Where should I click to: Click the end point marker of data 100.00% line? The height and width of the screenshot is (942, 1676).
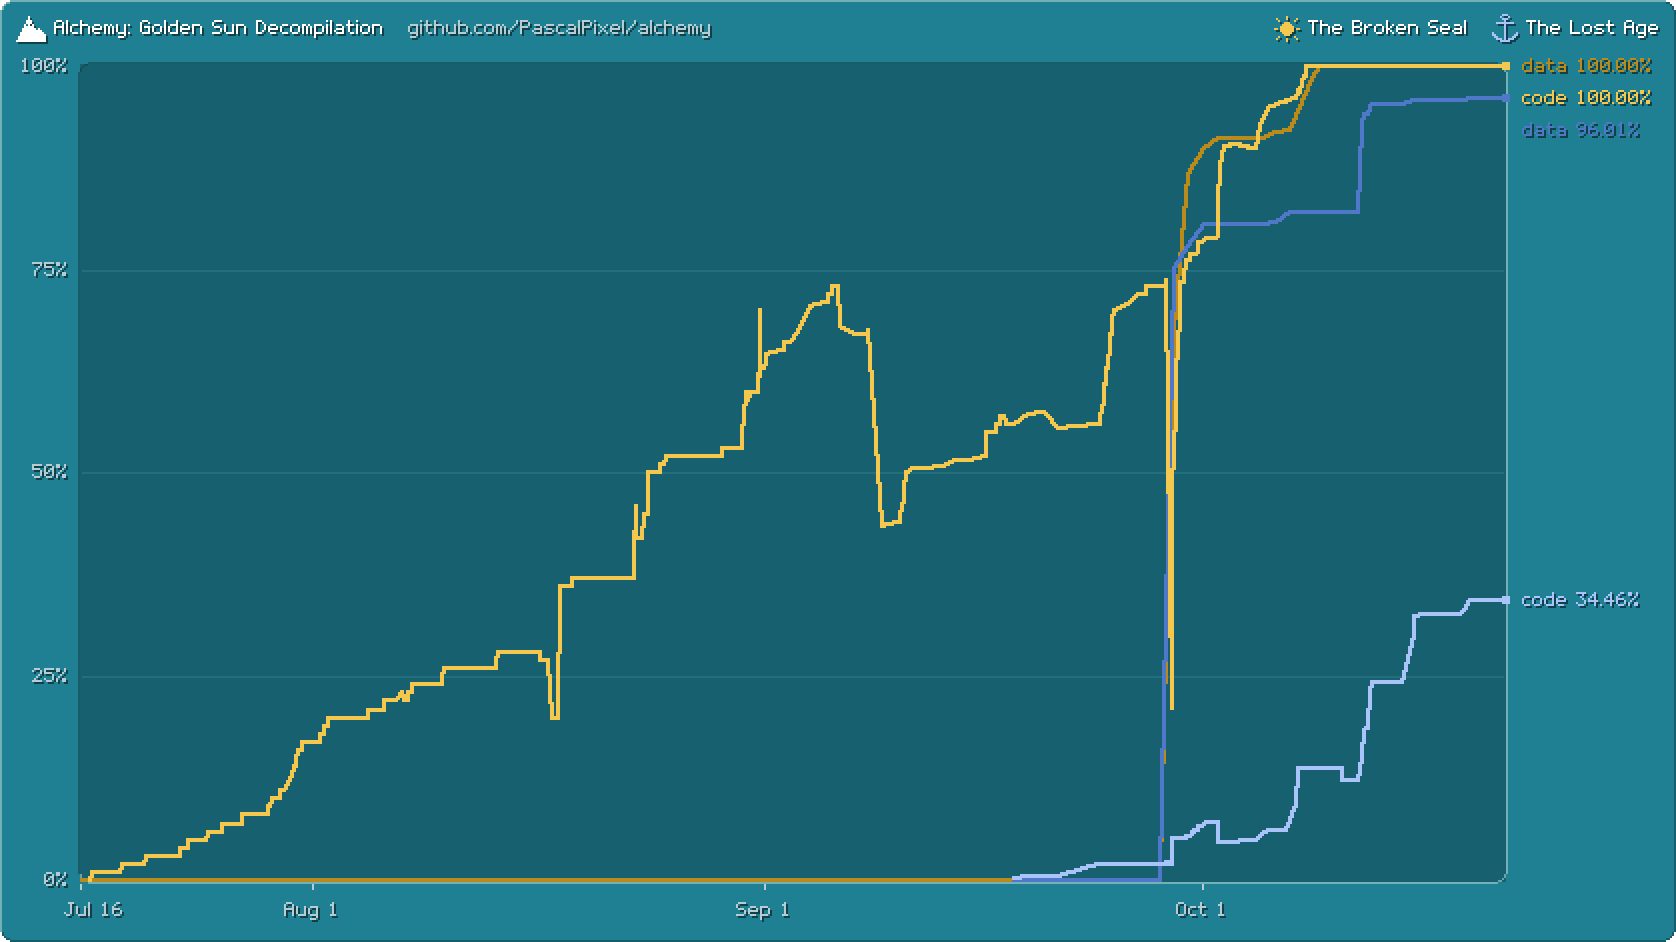pyautogui.click(x=1506, y=66)
